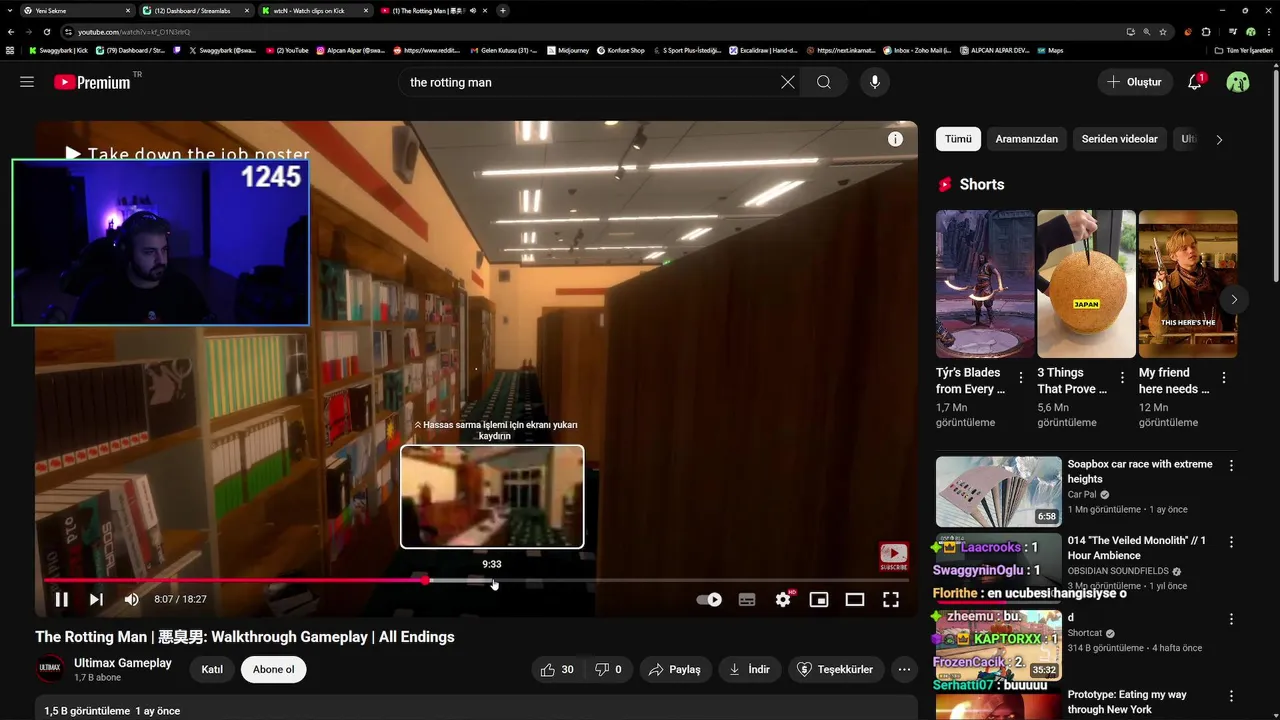The height and width of the screenshot is (720, 1280).
Task: Open options for My friend short
Action: [x=1224, y=378]
